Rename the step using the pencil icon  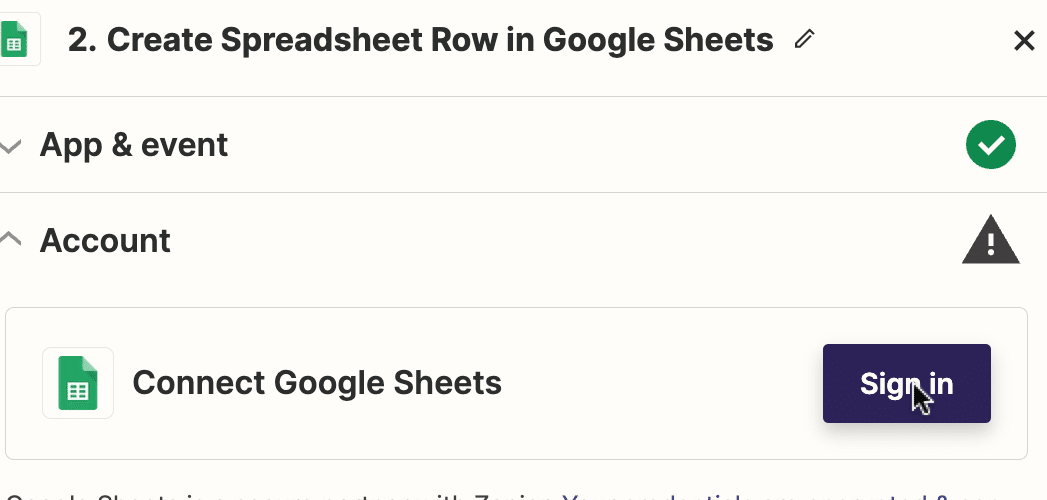pos(805,39)
